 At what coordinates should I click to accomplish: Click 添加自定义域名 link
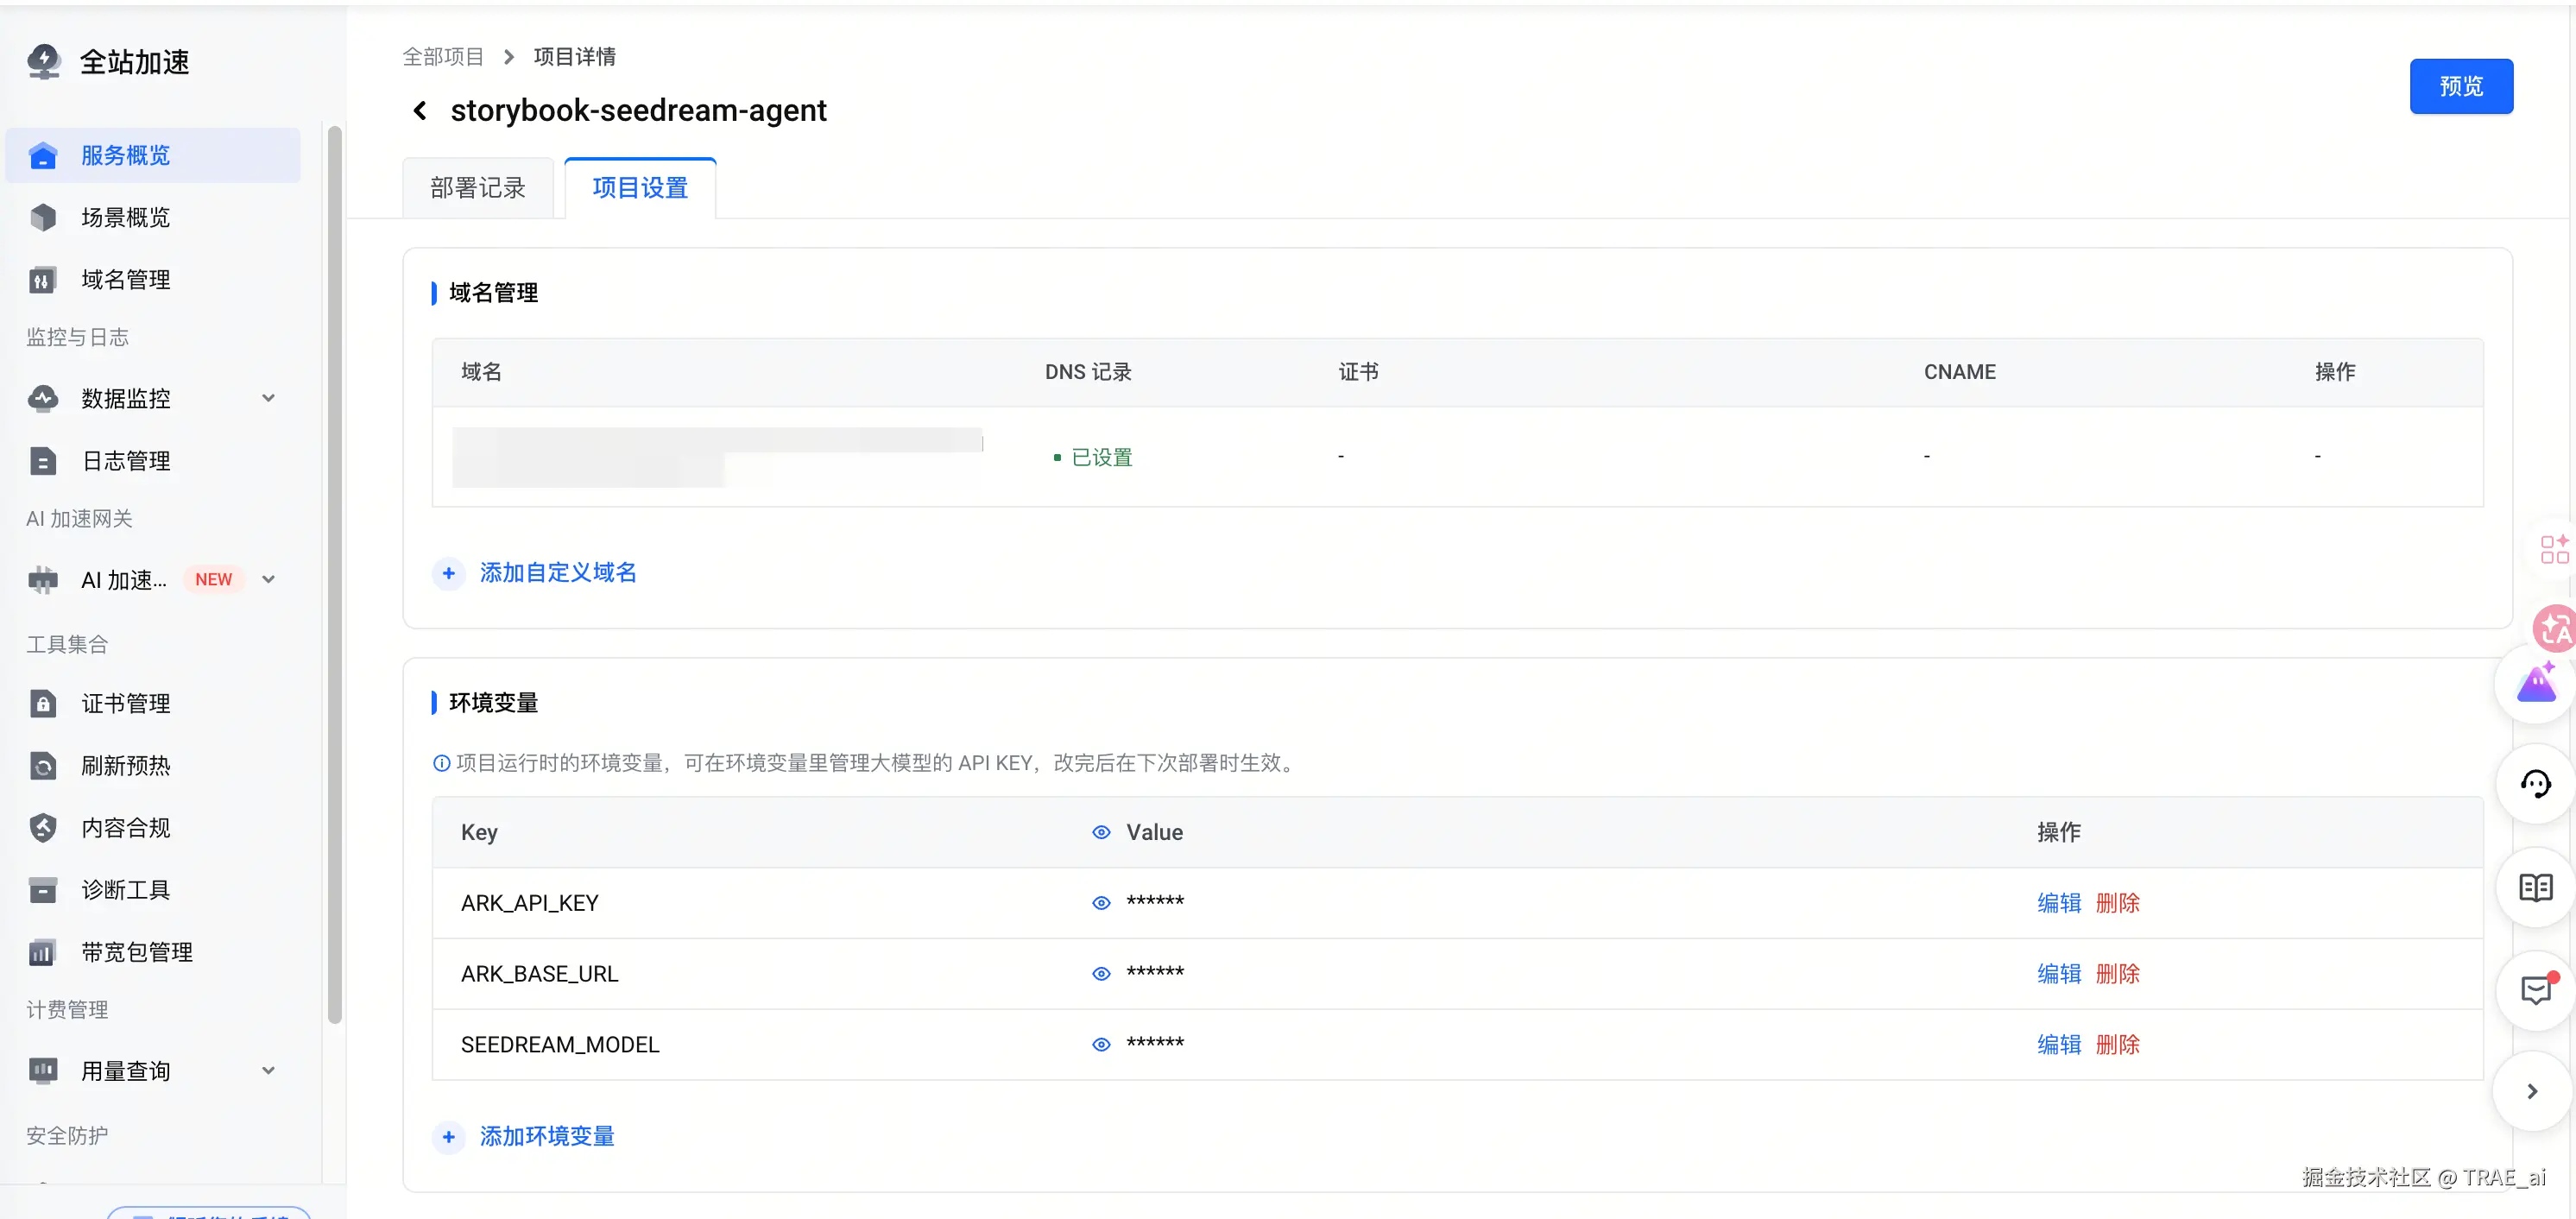[557, 572]
